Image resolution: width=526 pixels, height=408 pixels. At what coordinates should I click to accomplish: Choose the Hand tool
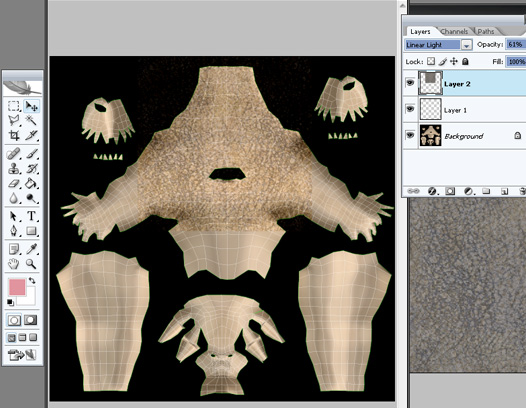(13, 264)
